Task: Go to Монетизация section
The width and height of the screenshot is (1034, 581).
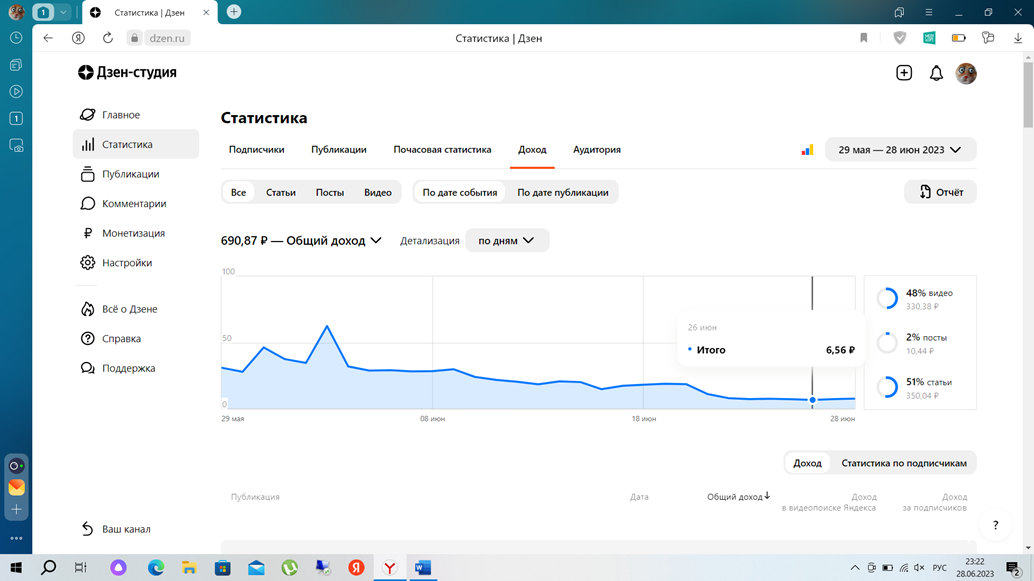Action: (x=123, y=233)
